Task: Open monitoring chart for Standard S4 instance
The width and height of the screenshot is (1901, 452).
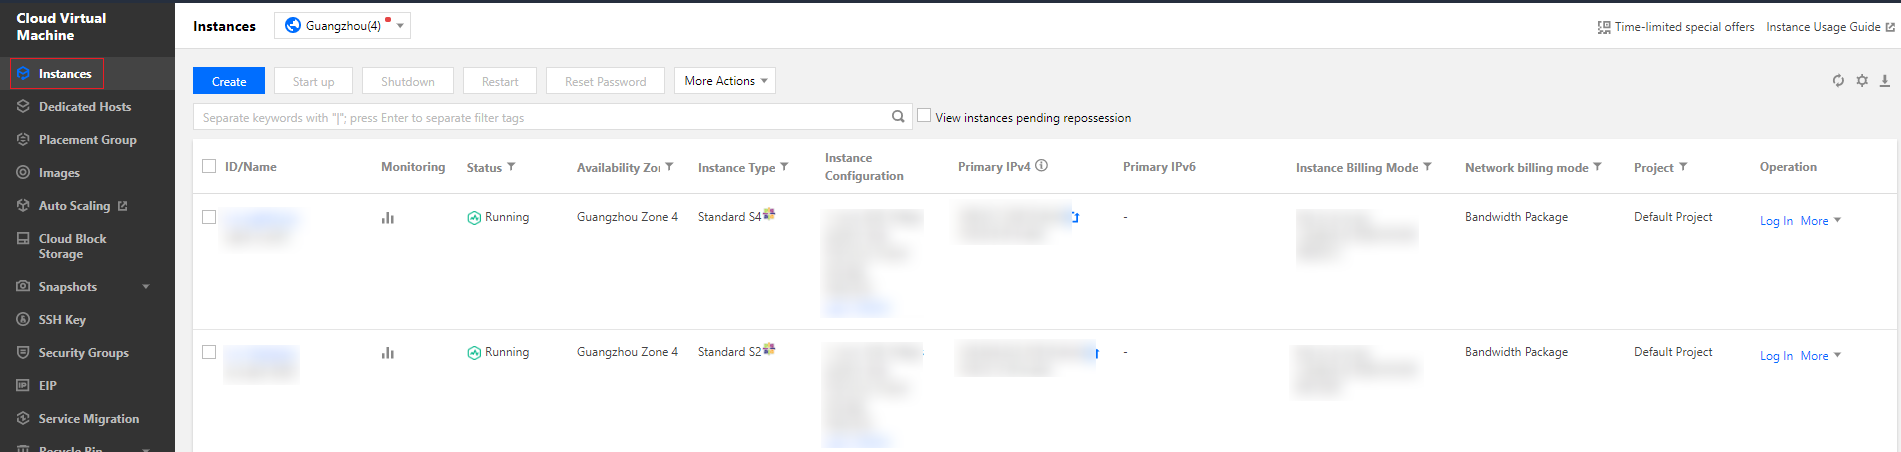Action: tap(388, 218)
